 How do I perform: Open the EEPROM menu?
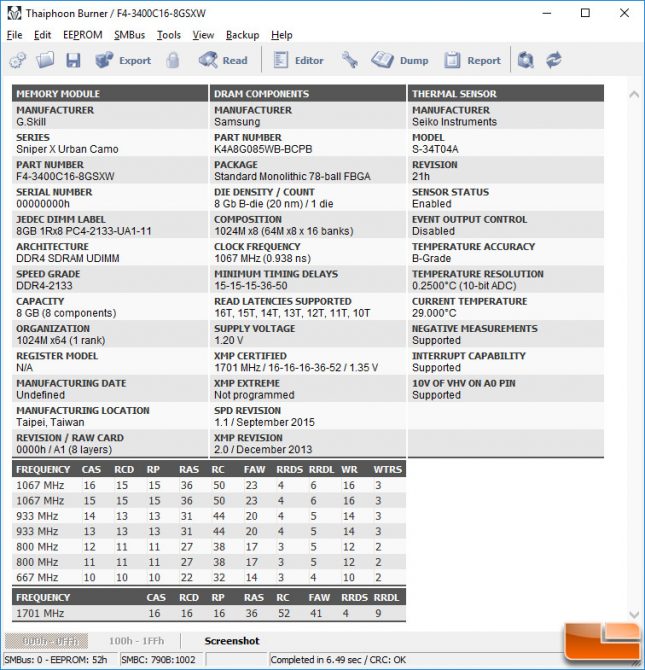[82, 35]
